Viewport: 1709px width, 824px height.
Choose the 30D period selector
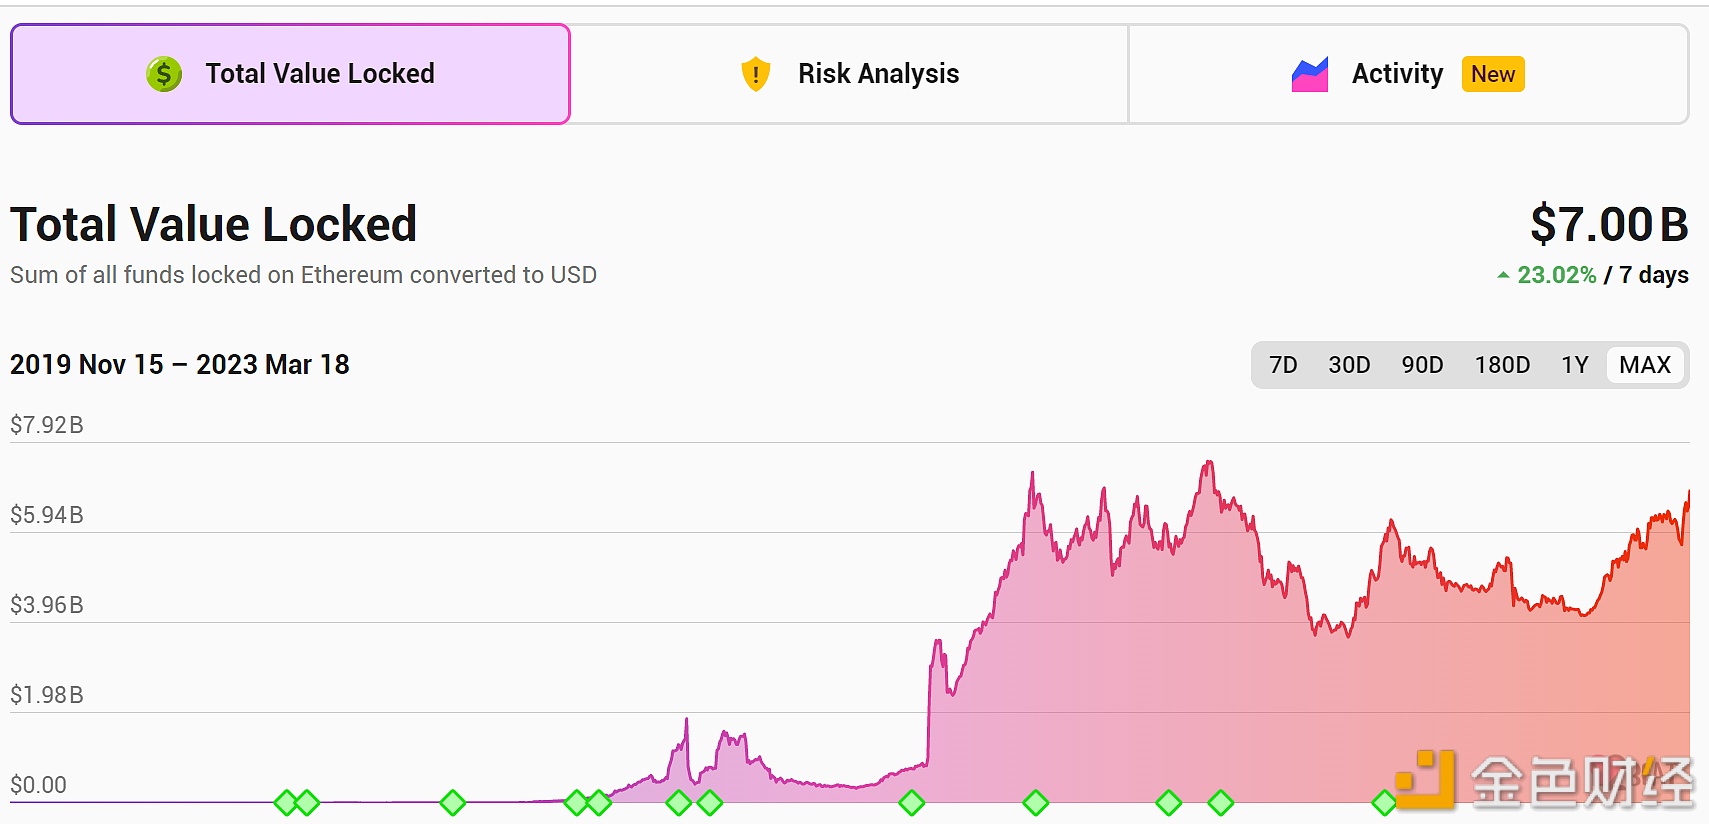pos(1348,365)
